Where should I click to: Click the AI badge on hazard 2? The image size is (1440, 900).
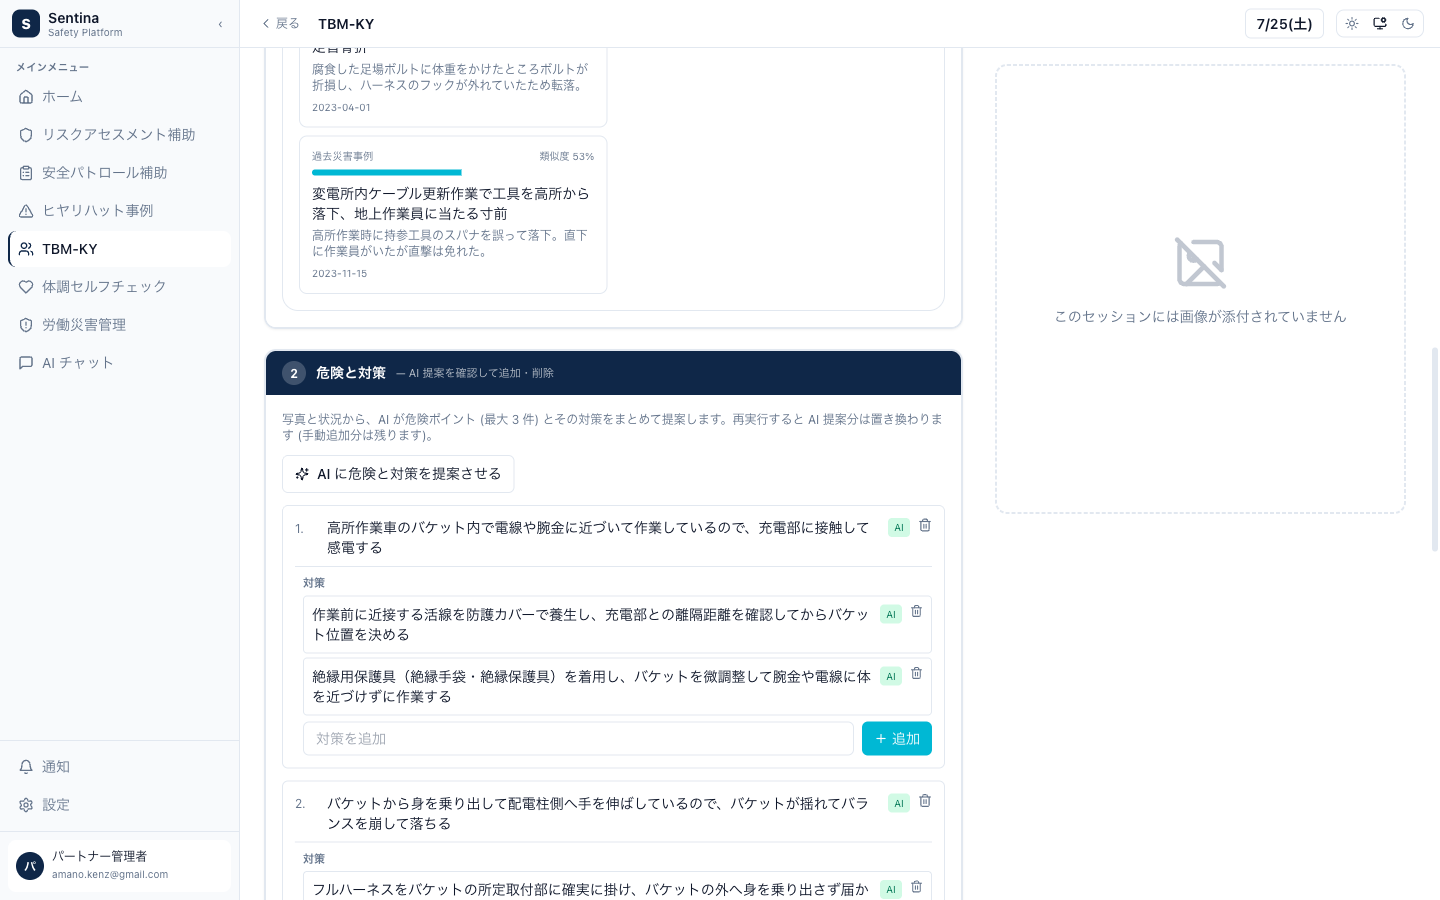[x=899, y=803]
